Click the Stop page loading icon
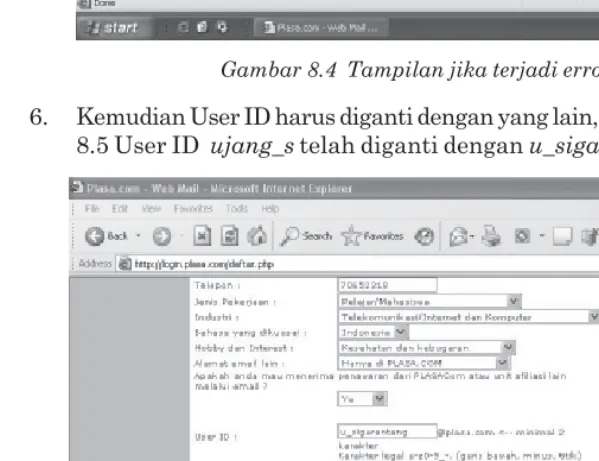599x461 pixels. [202, 236]
